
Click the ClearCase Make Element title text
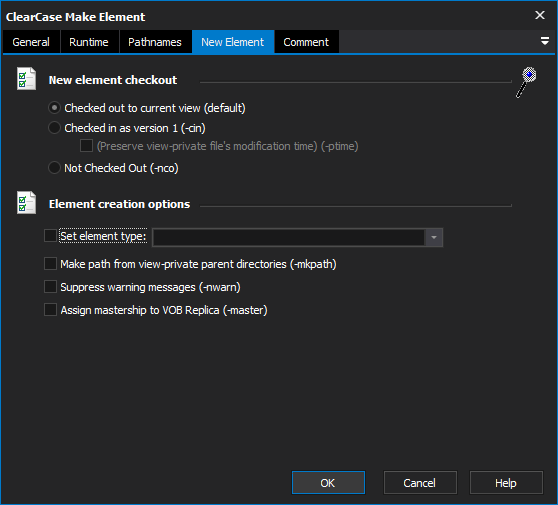[x=75, y=17]
